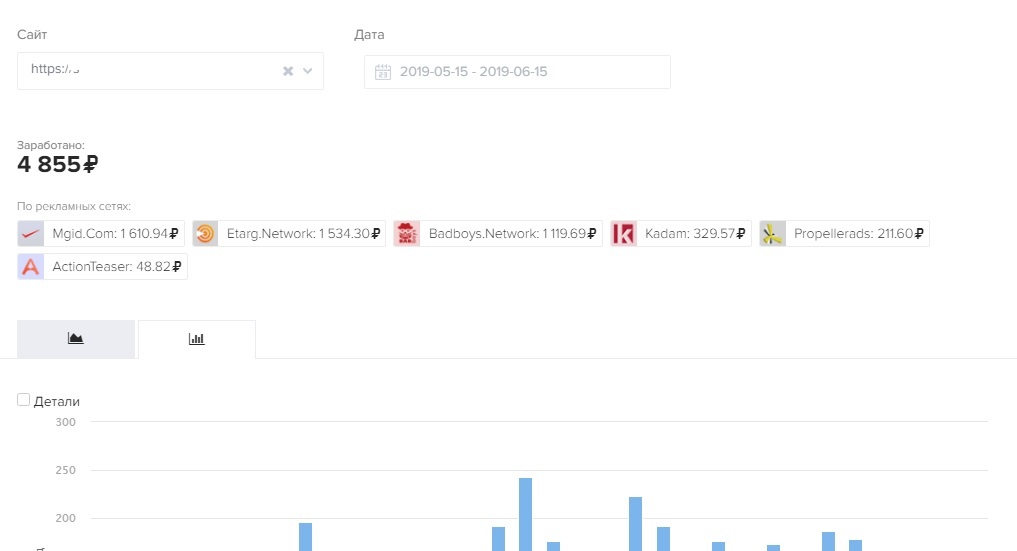Viewport: 1017px width, 551px height.
Task: Click the По рекламных сетях heading
Action: 74,206
